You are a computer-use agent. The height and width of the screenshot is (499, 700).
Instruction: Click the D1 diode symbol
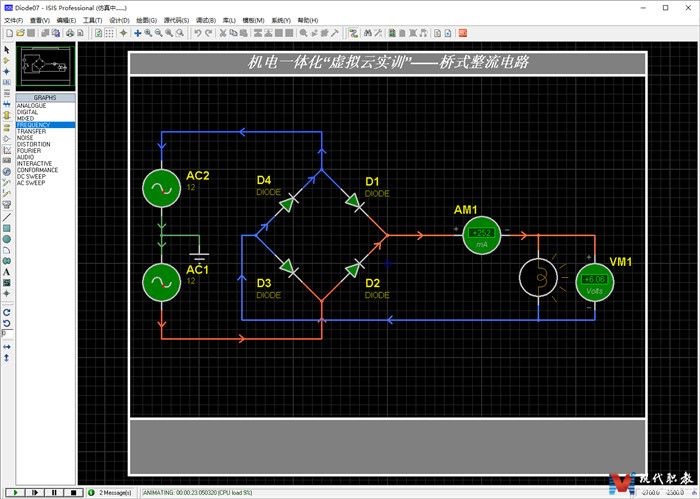tap(354, 202)
